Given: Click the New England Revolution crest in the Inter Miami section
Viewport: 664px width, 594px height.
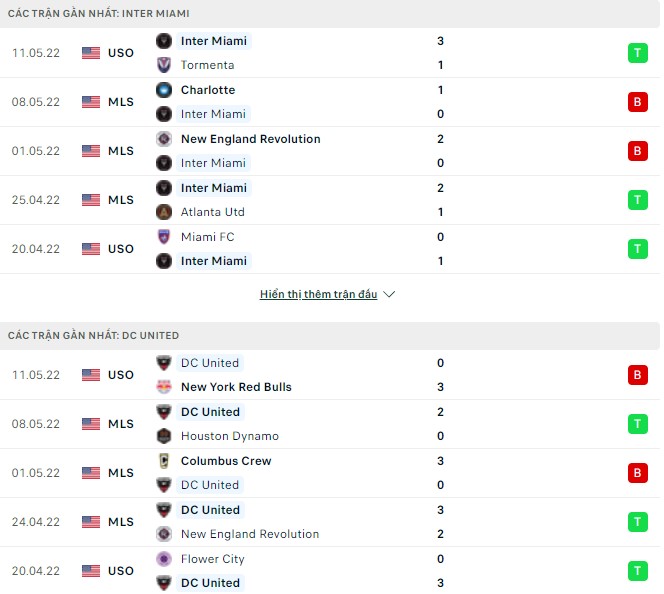Looking at the screenshot, I should point(164,139).
